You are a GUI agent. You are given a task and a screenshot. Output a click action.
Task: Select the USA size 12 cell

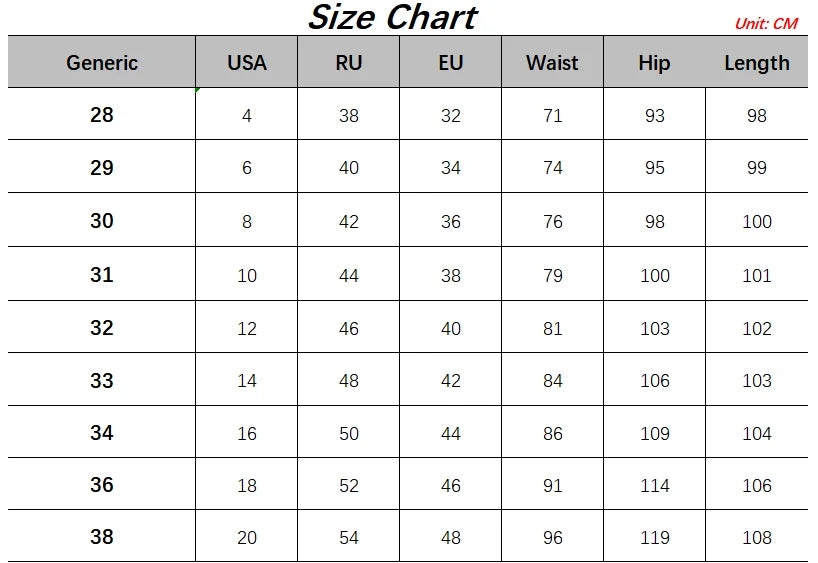point(247,329)
